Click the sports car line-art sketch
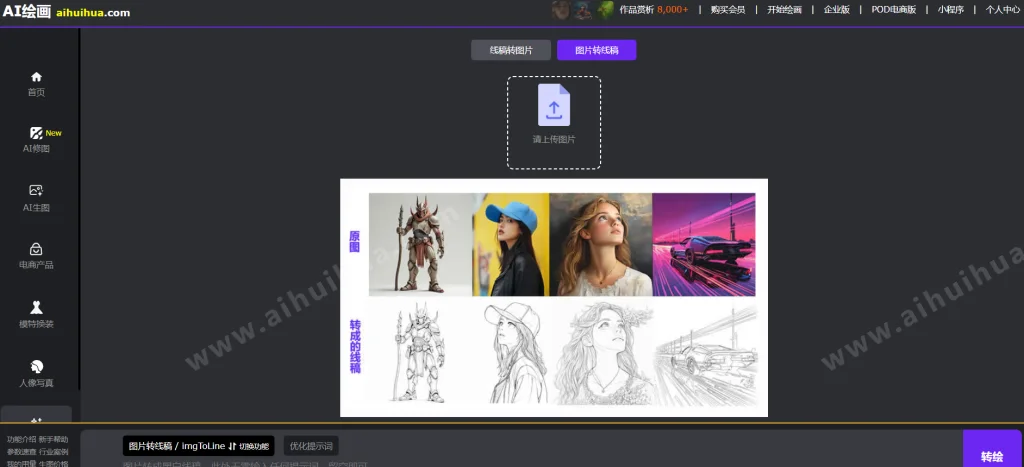This screenshot has height=467, width=1024. [x=707, y=356]
